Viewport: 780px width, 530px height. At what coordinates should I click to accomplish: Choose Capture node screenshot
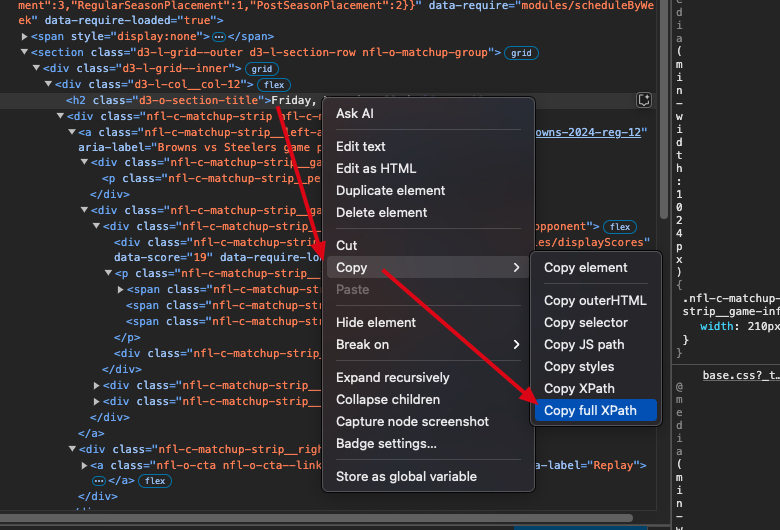(412, 421)
